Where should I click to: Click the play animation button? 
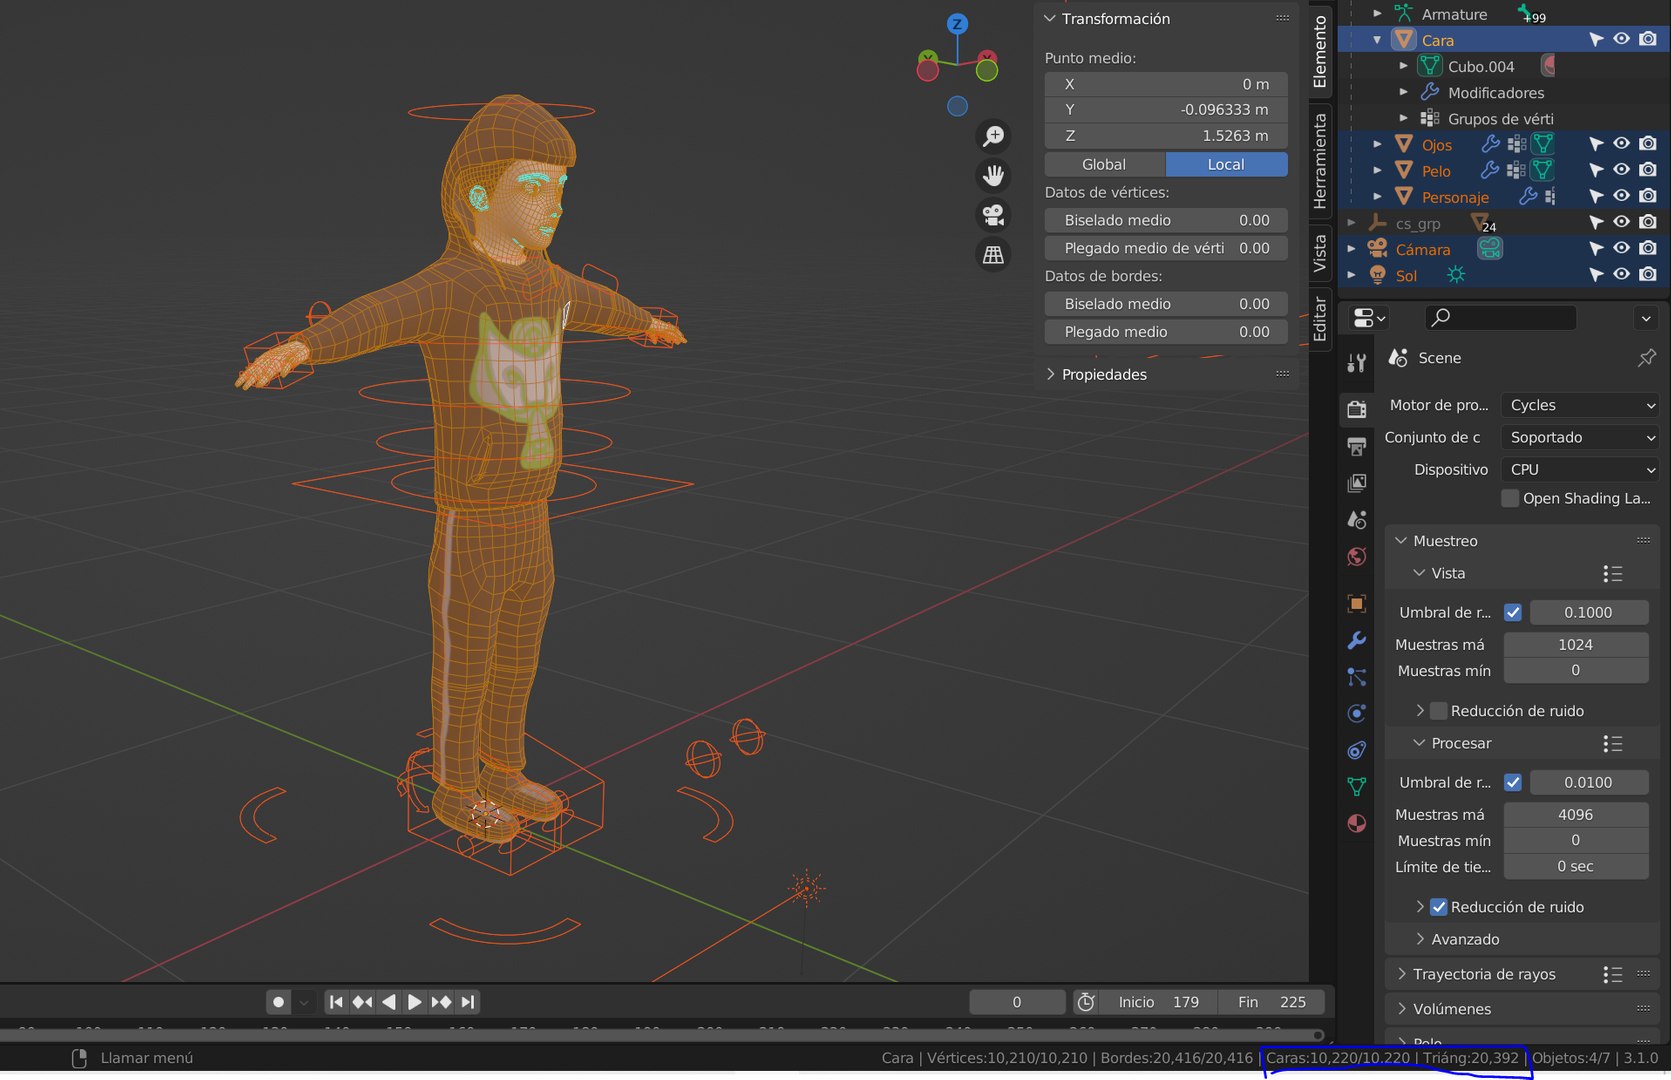click(x=414, y=1002)
